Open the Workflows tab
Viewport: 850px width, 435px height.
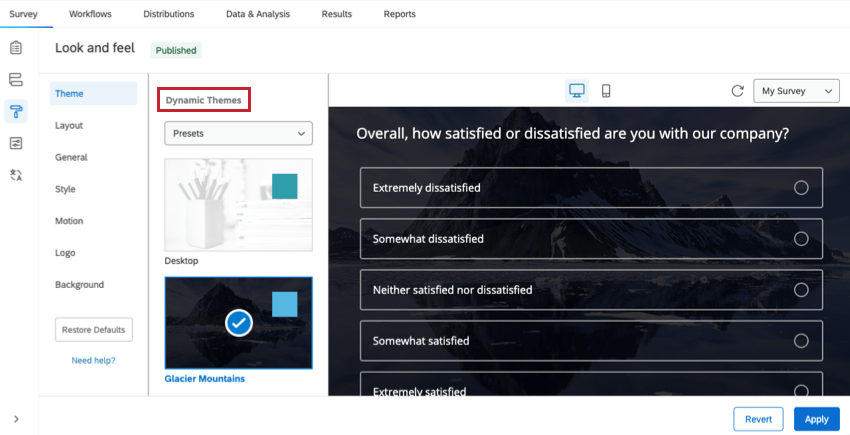coord(90,14)
